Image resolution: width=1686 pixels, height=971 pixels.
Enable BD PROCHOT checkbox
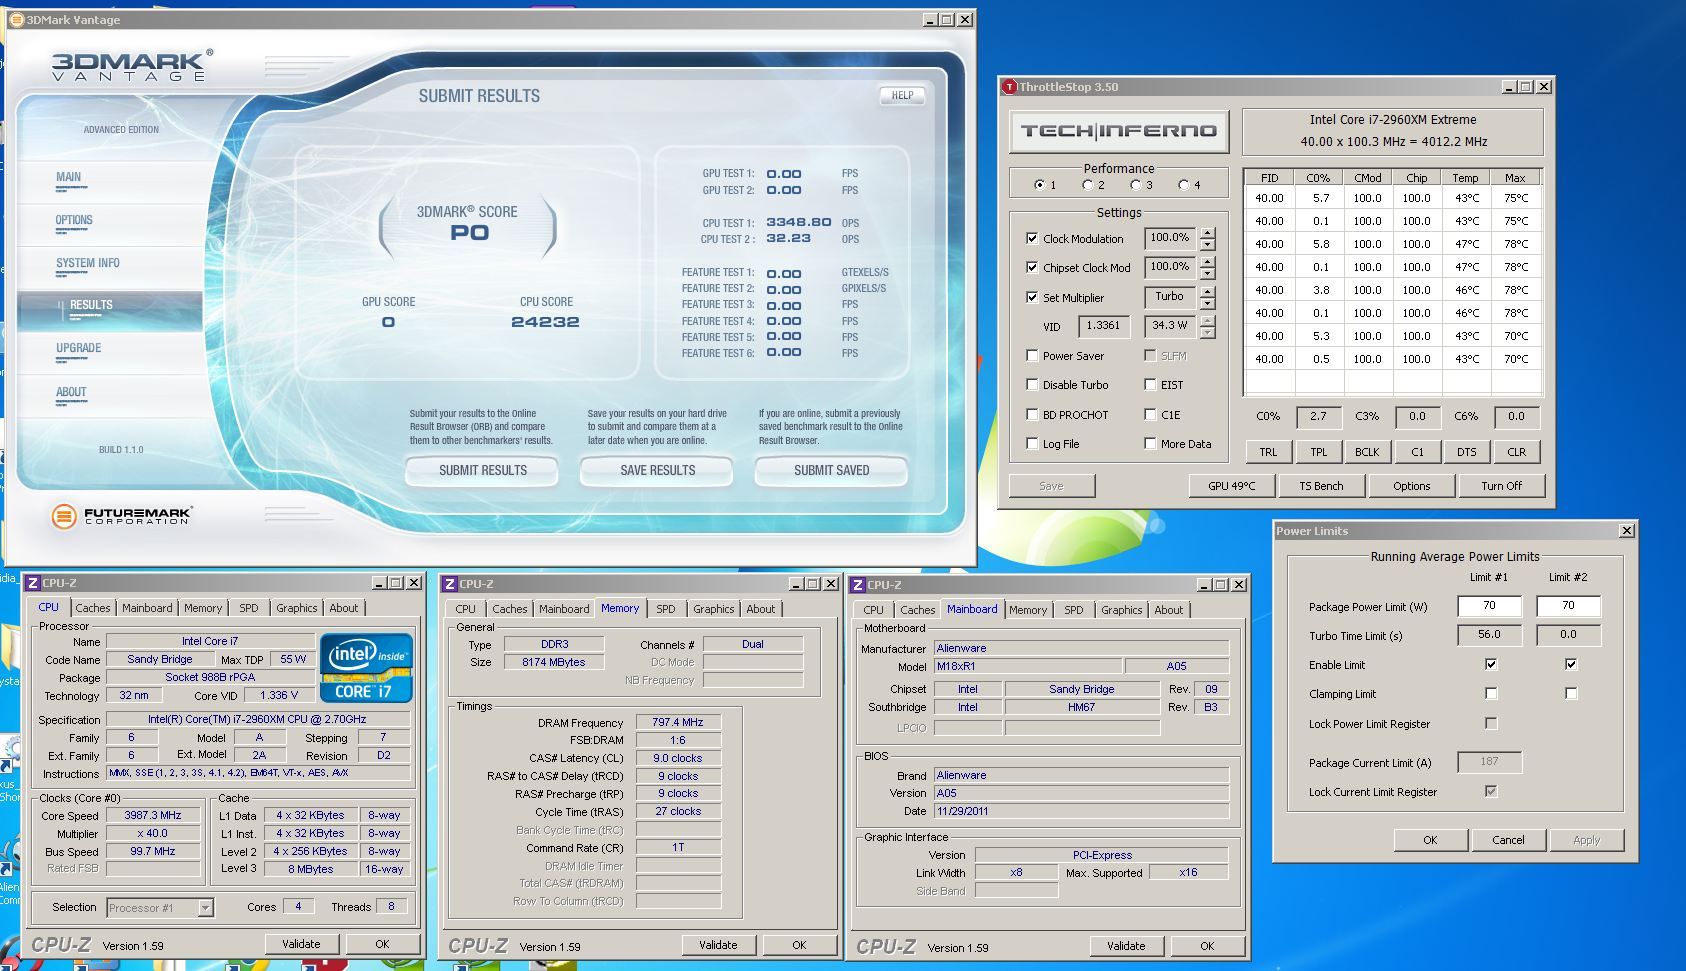point(1032,415)
